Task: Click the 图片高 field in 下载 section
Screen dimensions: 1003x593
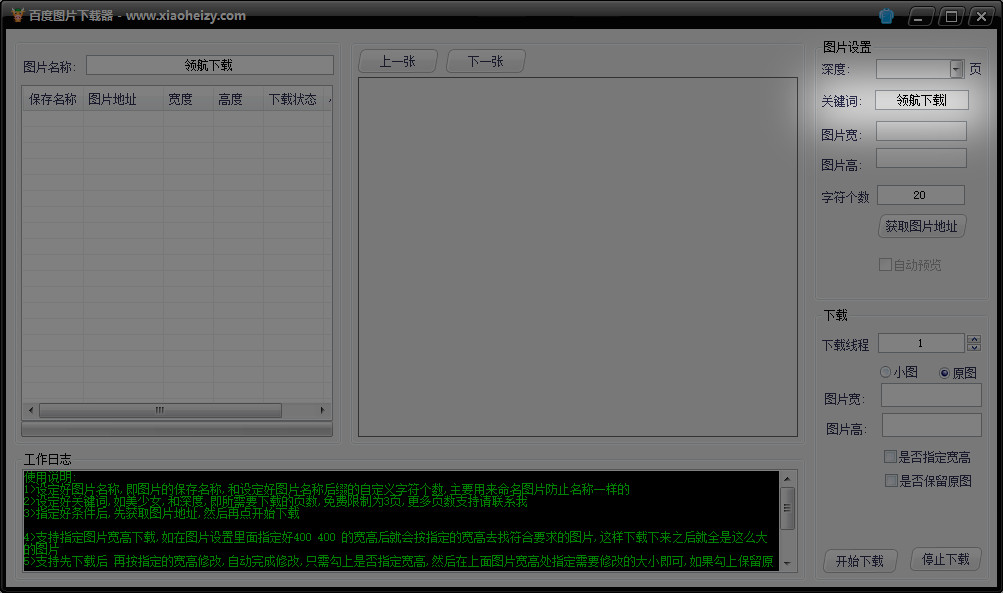Action: coord(932,425)
